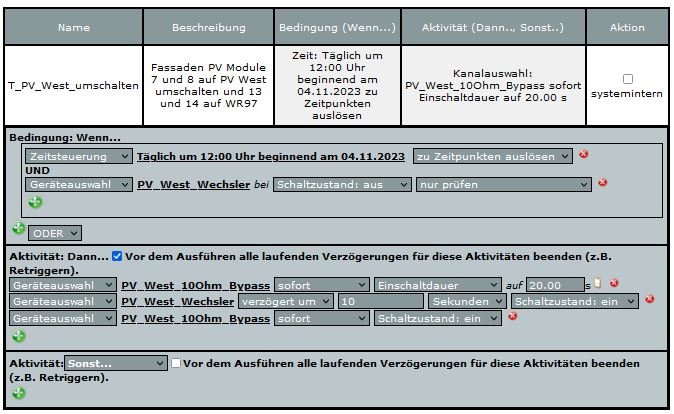
Task: Remove the PV_West_Wechsler condition with red X
Action: (x=602, y=183)
